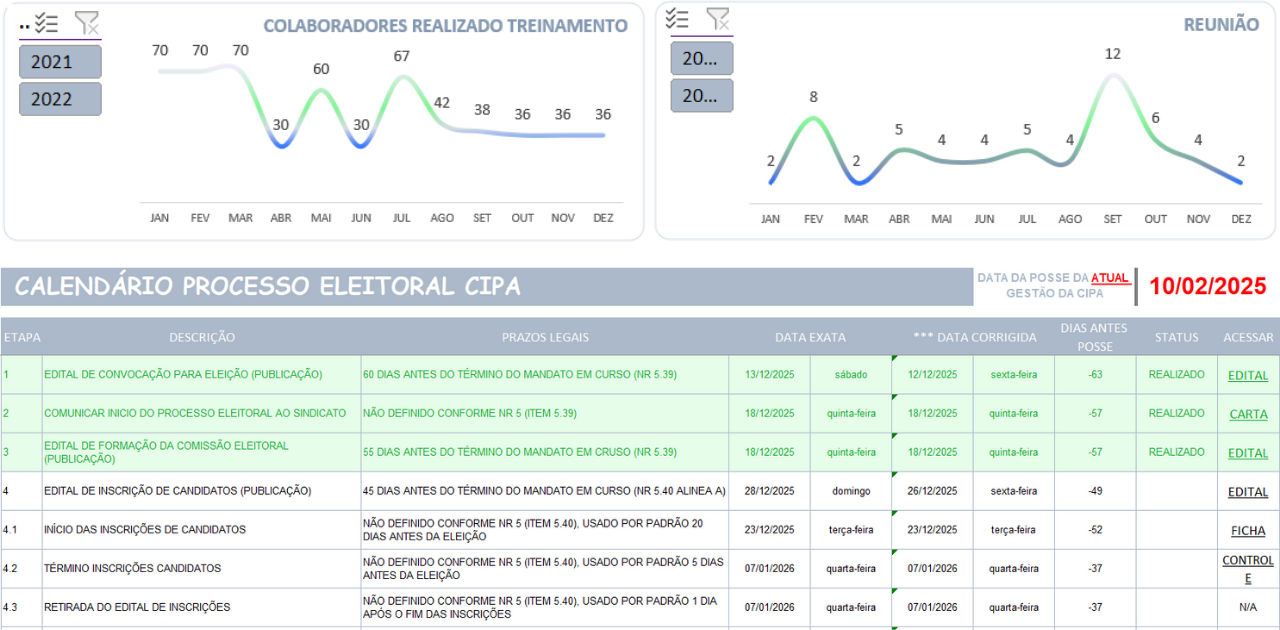Clear filter on the Reunião slicer
The width and height of the screenshot is (1280, 630).
(717, 19)
